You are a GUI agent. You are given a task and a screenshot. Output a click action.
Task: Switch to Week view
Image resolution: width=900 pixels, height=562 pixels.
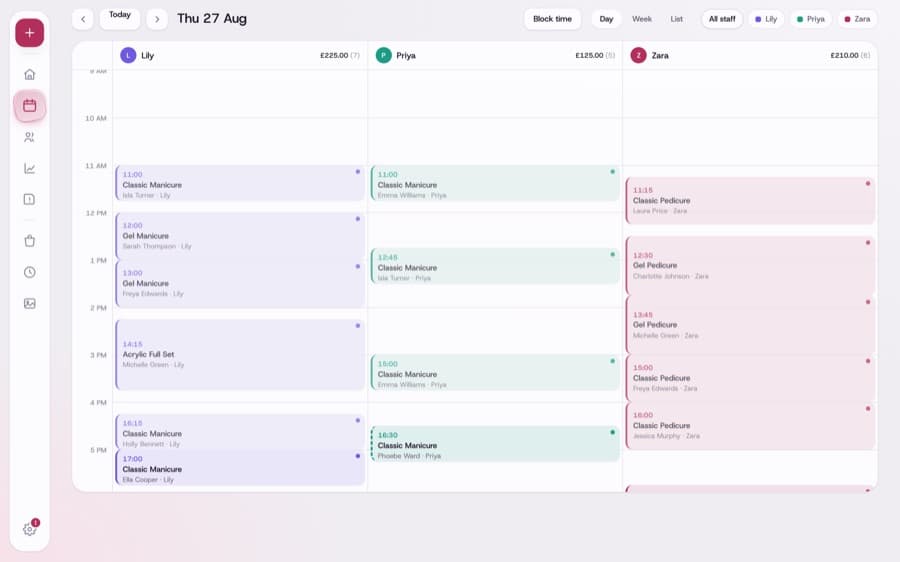pos(642,19)
